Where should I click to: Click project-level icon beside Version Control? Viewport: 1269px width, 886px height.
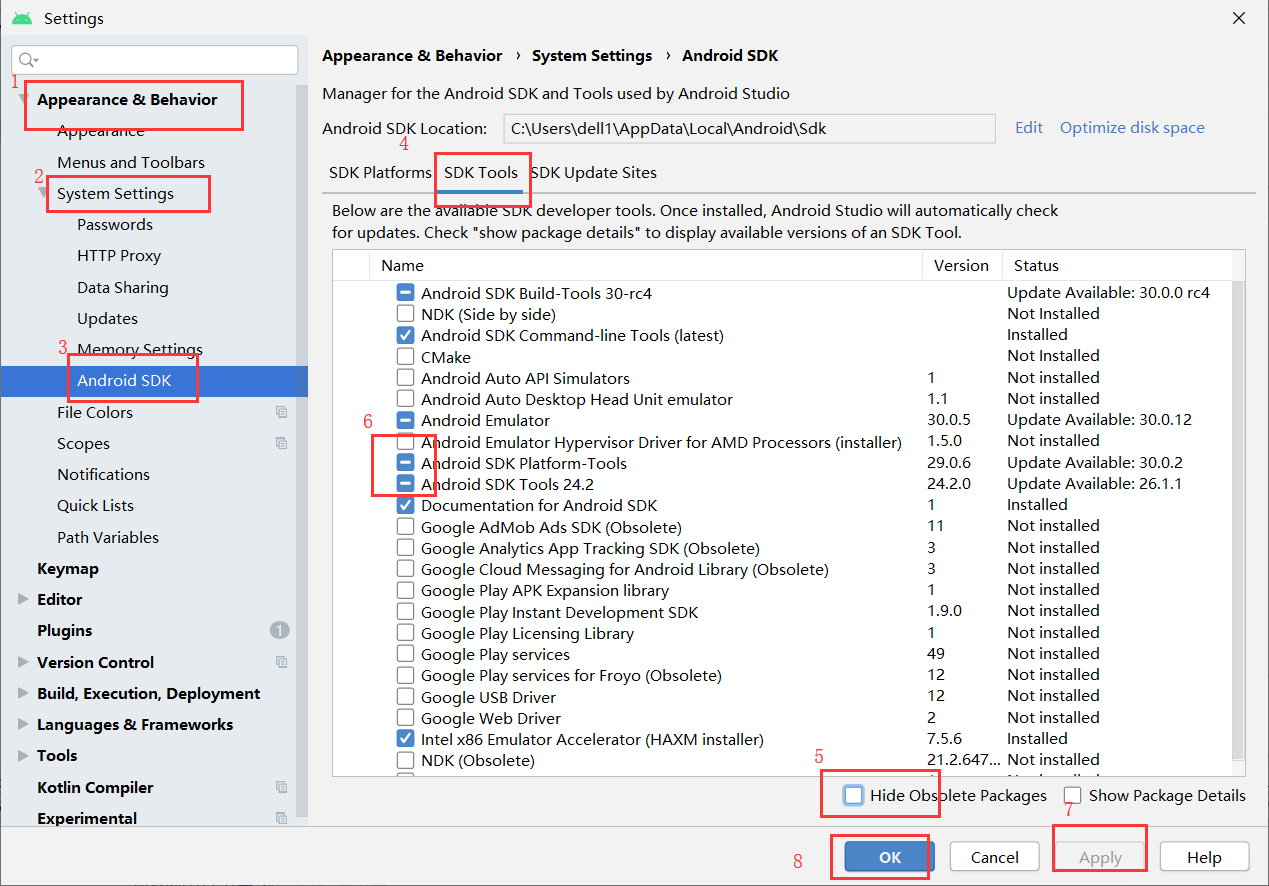pos(281,662)
